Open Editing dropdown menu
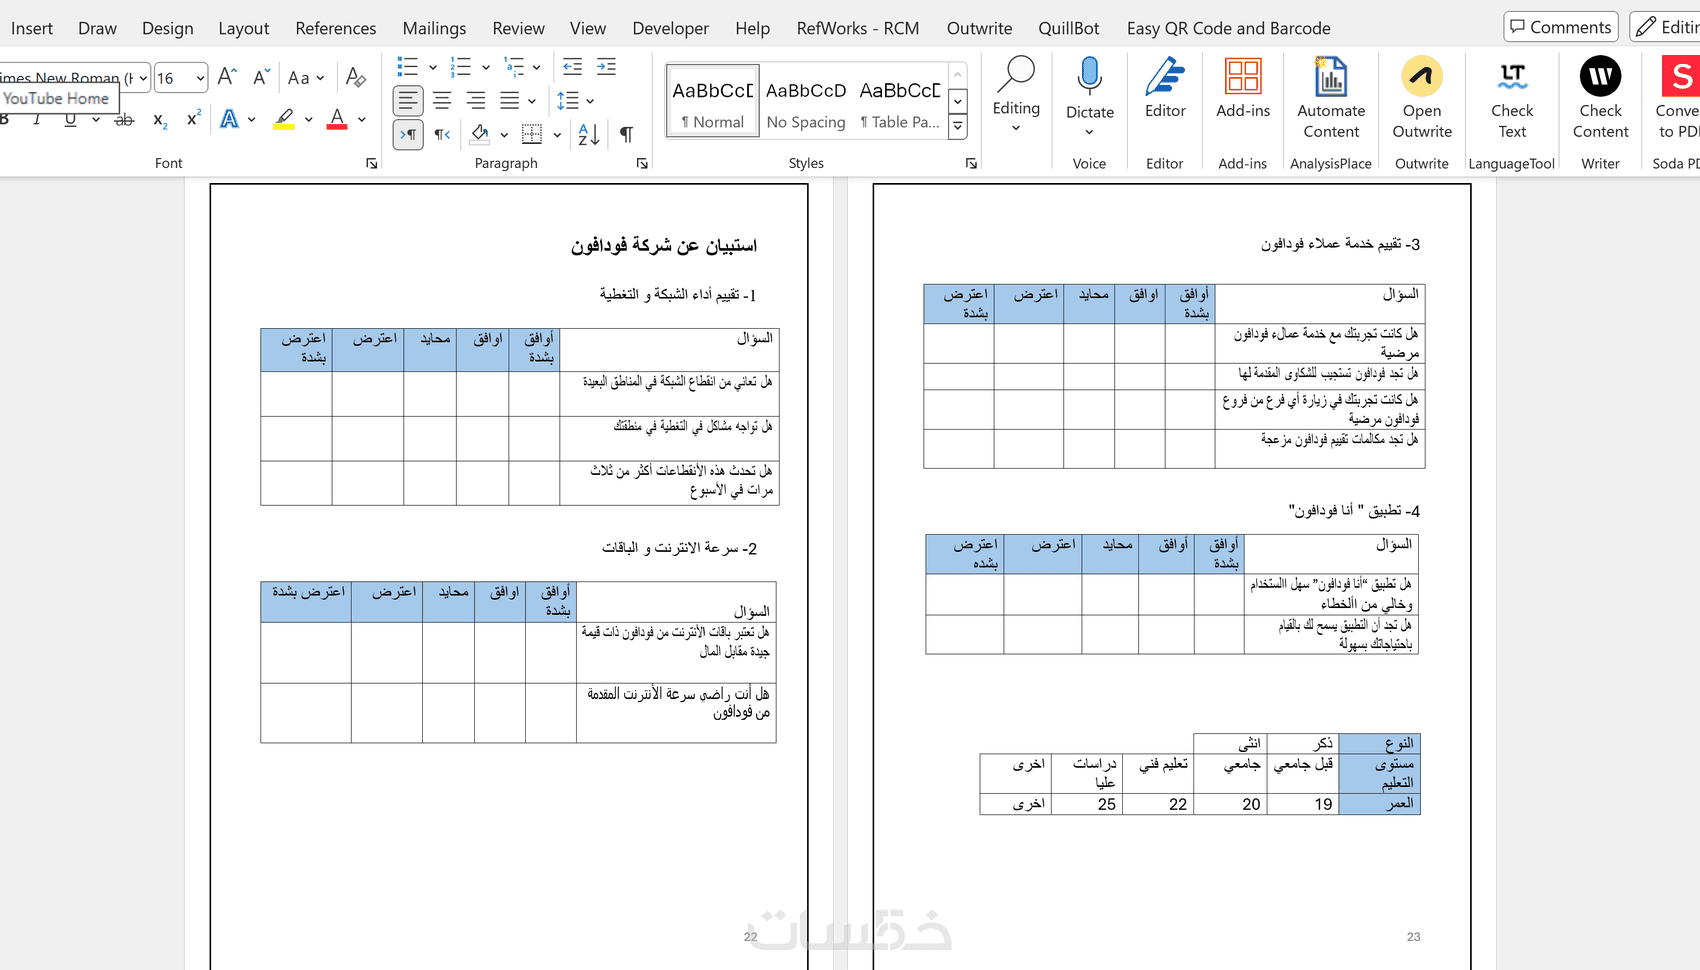Viewport: 1700px width, 970px height. point(1016,94)
